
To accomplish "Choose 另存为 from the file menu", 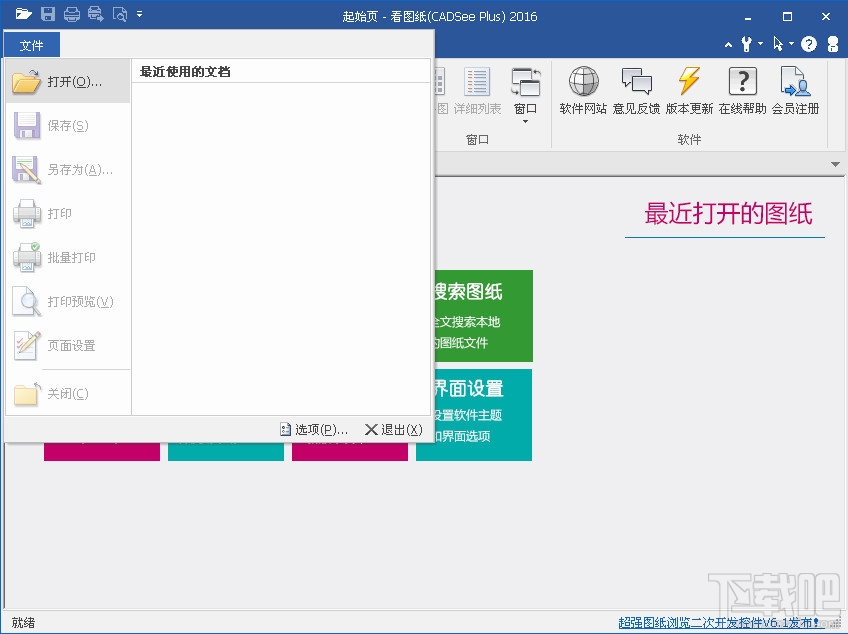I will [68, 169].
